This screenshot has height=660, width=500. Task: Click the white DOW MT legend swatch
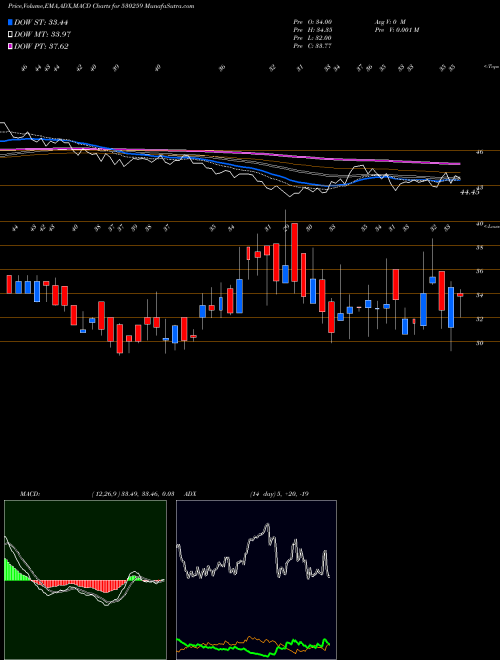[x=10, y=35]
